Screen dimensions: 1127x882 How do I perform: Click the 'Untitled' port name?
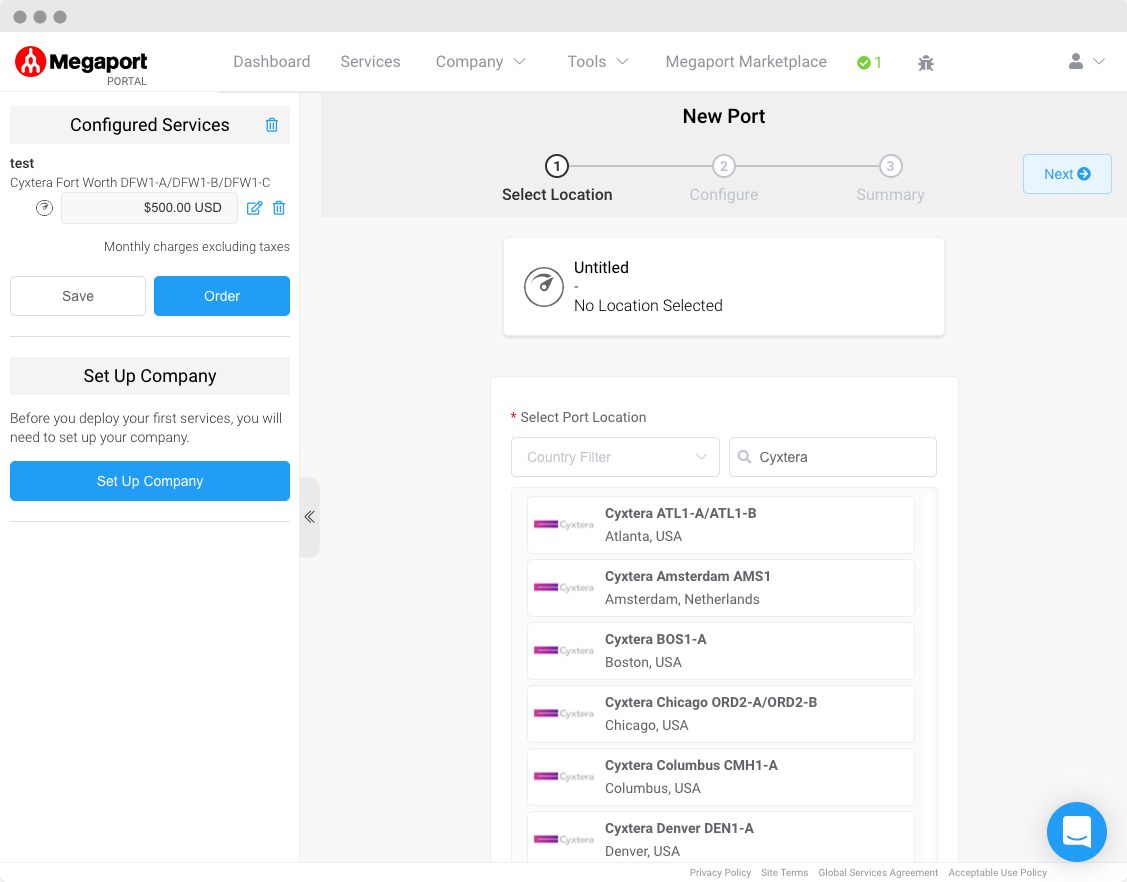click(601, 267)
